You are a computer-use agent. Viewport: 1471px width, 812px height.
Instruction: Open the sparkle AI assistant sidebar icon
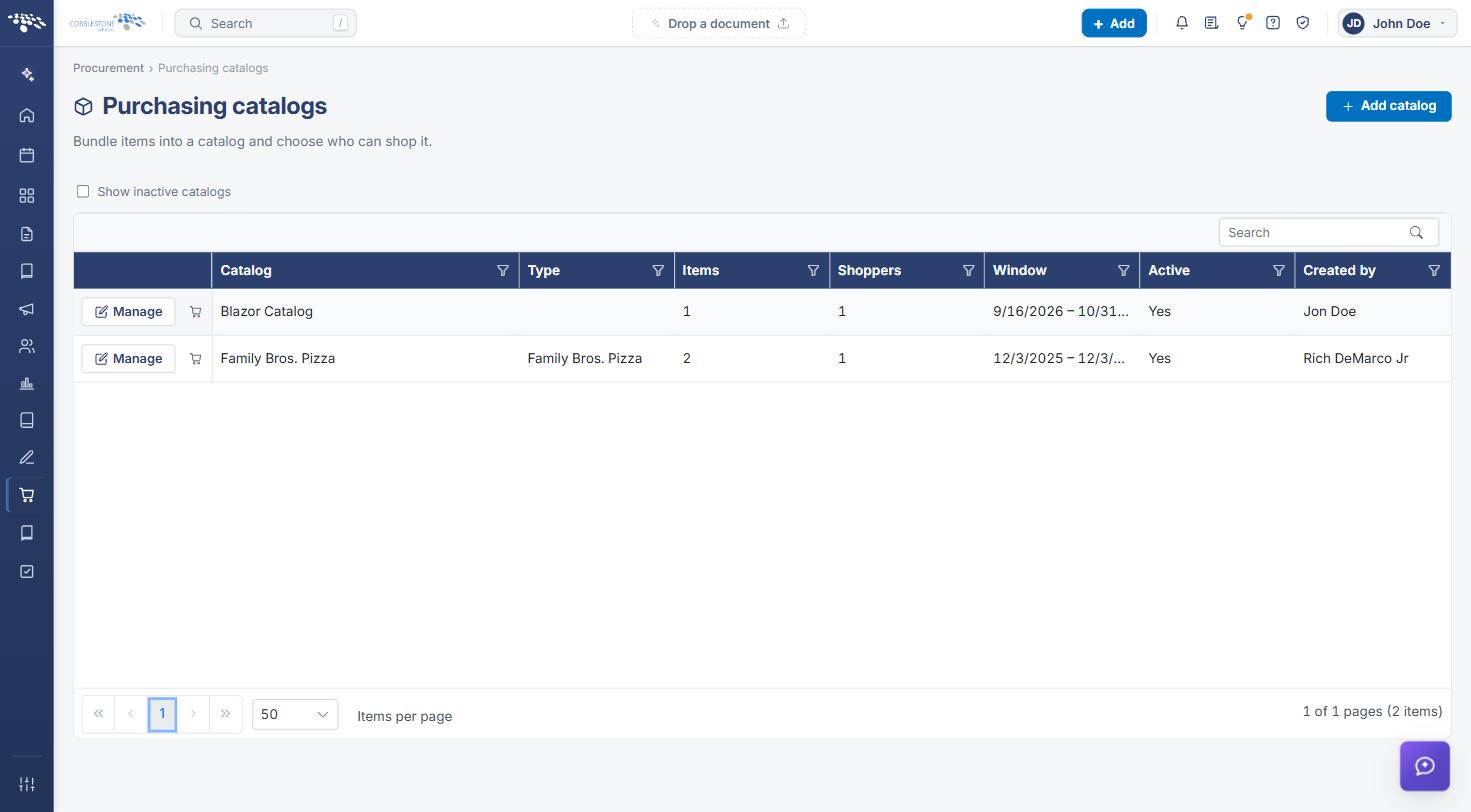coord(27,75)
